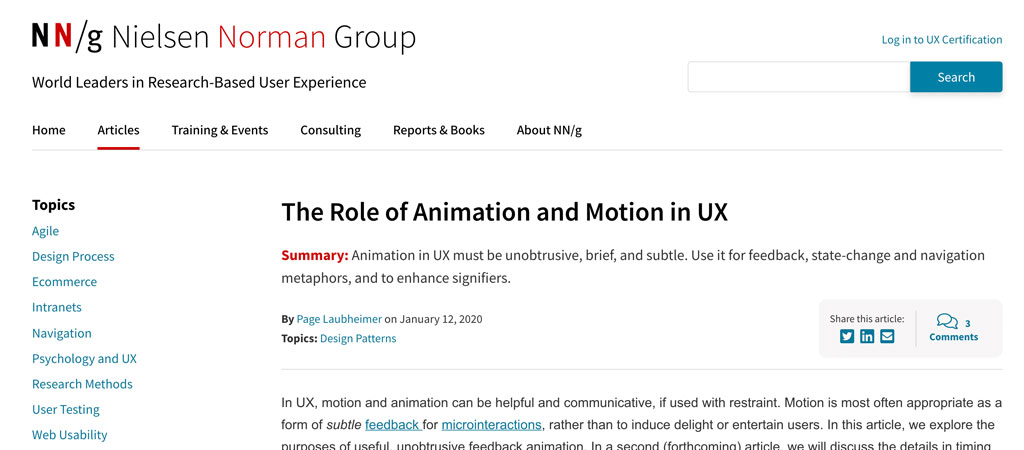Select Ecommerce in the Topics sidebar

64,282
